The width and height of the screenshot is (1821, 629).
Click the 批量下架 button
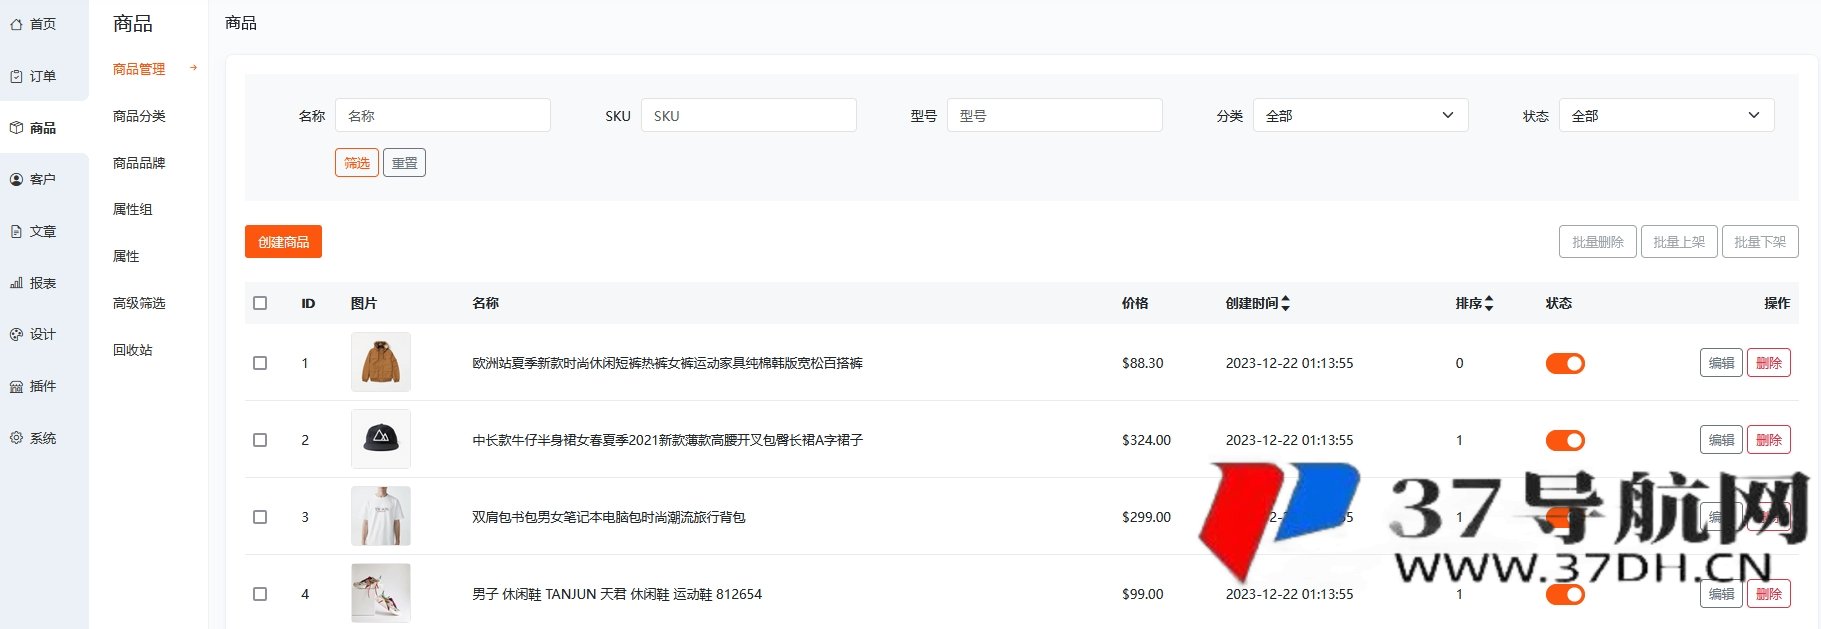(x=1760, y=242)
